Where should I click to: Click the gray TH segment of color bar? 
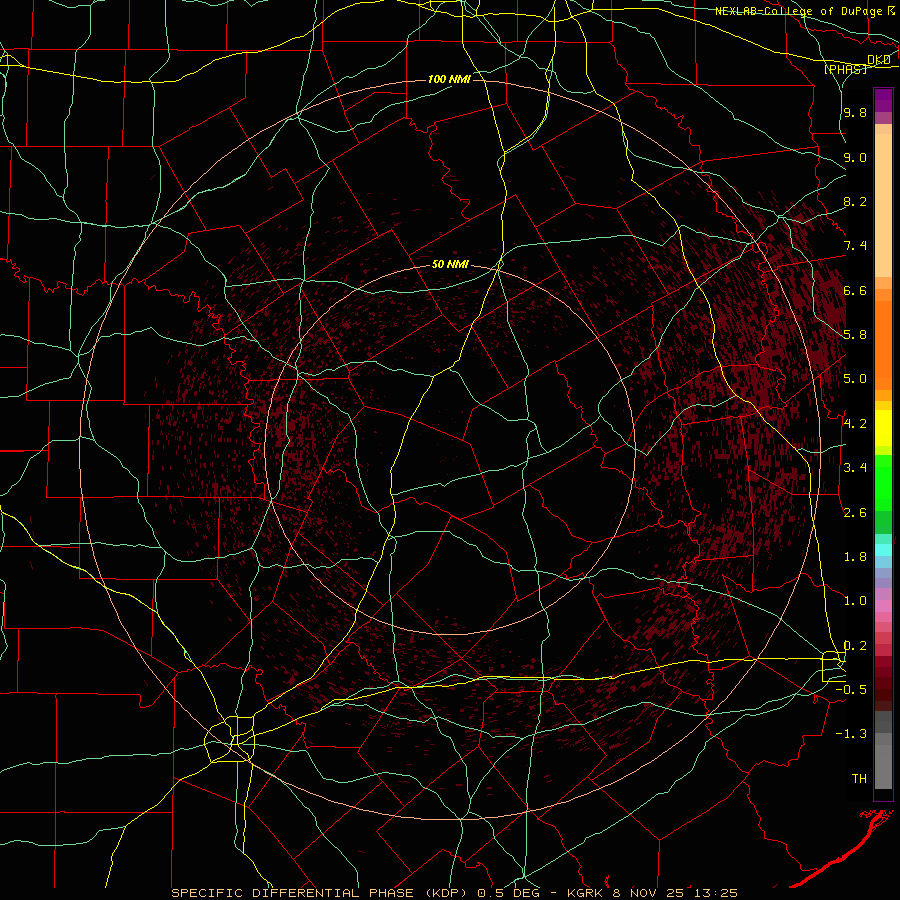(883, 767)
